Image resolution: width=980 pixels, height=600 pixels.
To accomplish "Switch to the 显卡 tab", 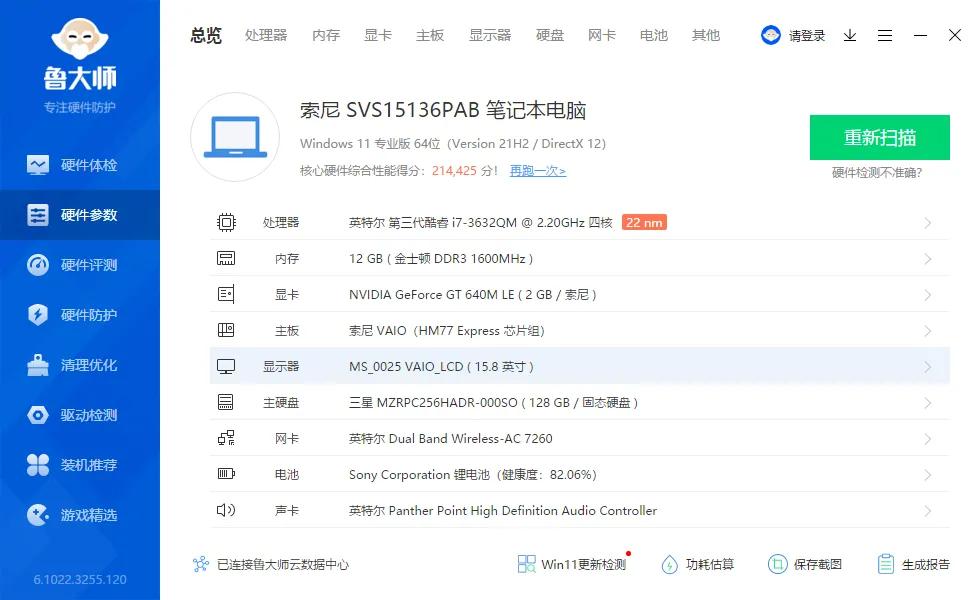I will 377,35.
